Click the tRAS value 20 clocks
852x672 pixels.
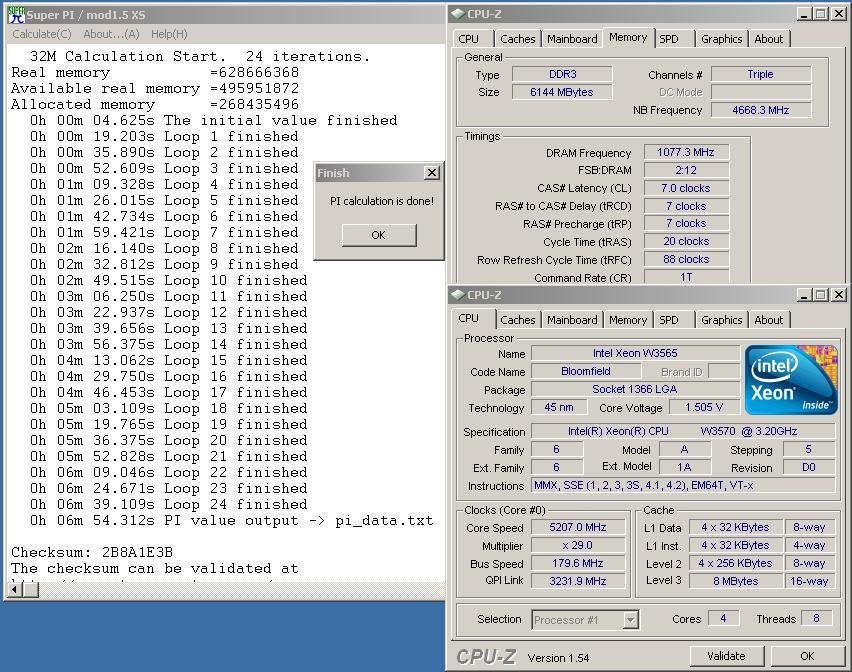pos(686,241)
